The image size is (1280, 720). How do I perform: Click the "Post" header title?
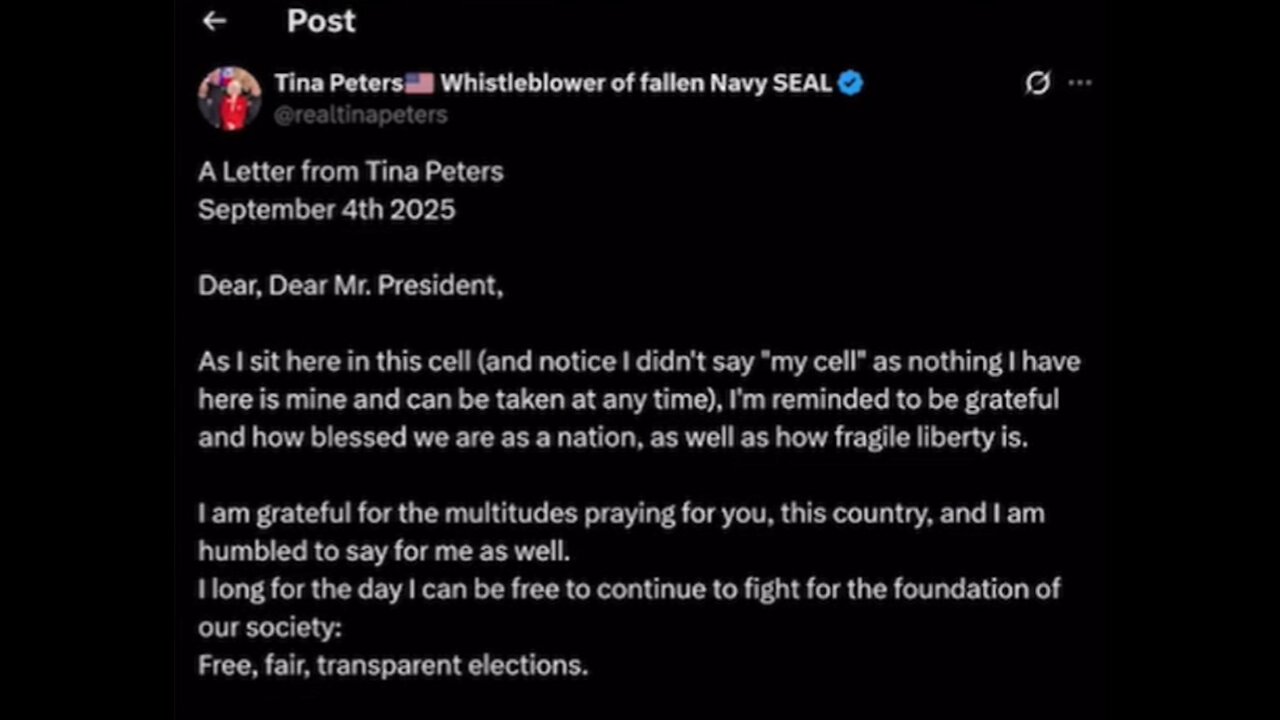click(x=321, y=21)
